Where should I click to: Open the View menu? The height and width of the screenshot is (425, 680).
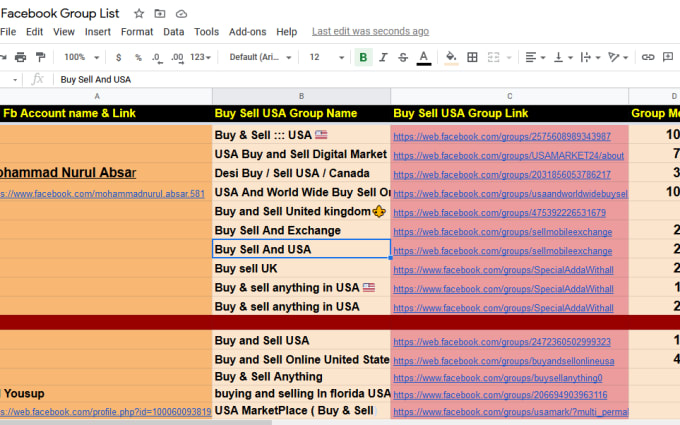tap(64, 32)
